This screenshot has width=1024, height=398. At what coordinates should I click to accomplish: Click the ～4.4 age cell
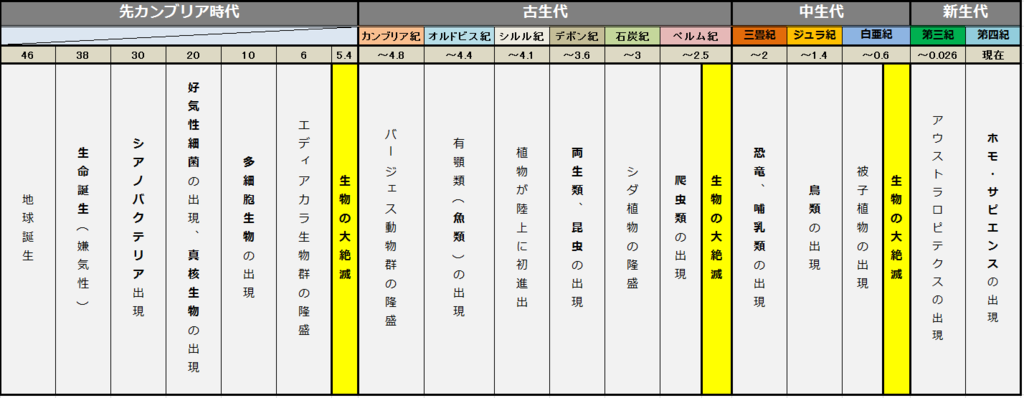[459, 55]
